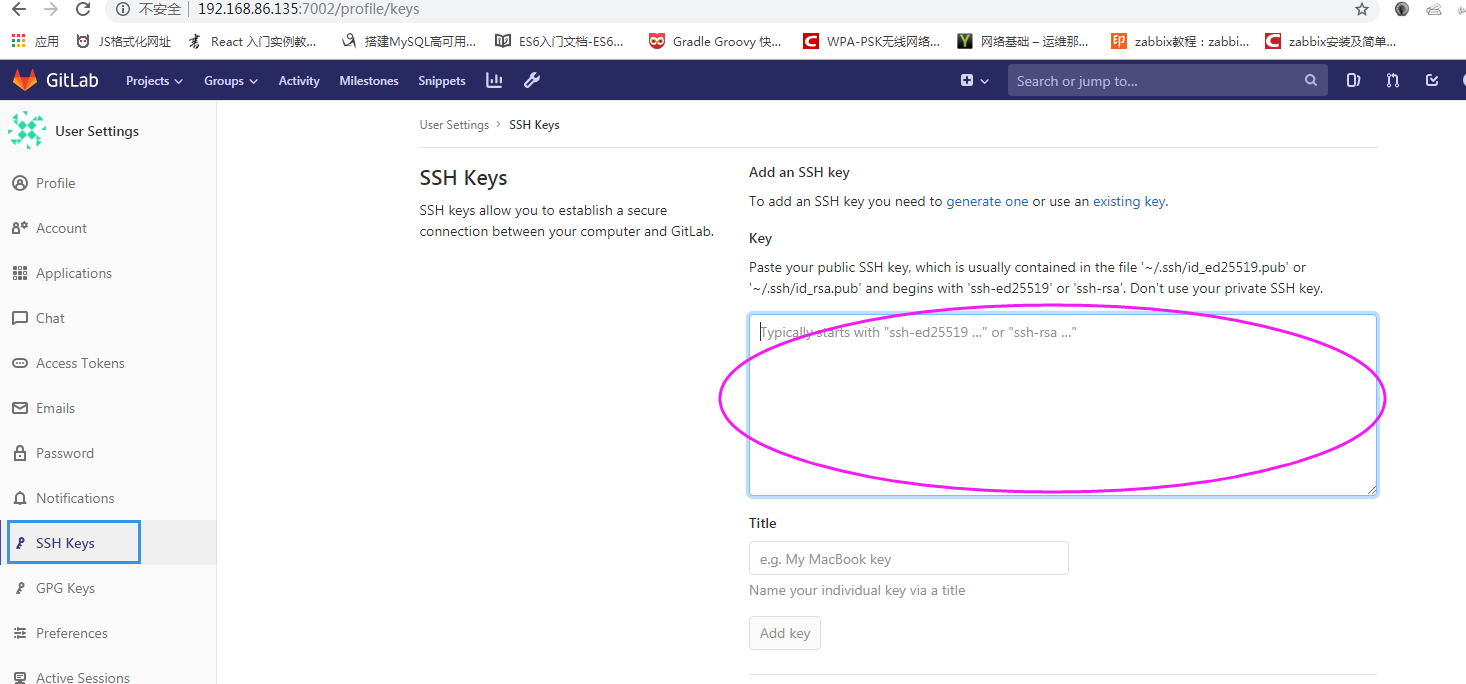The height and width of the screenshot is (684, 1466).
Task: Open the Admin Area wrench icon
Action: (531, 80)
